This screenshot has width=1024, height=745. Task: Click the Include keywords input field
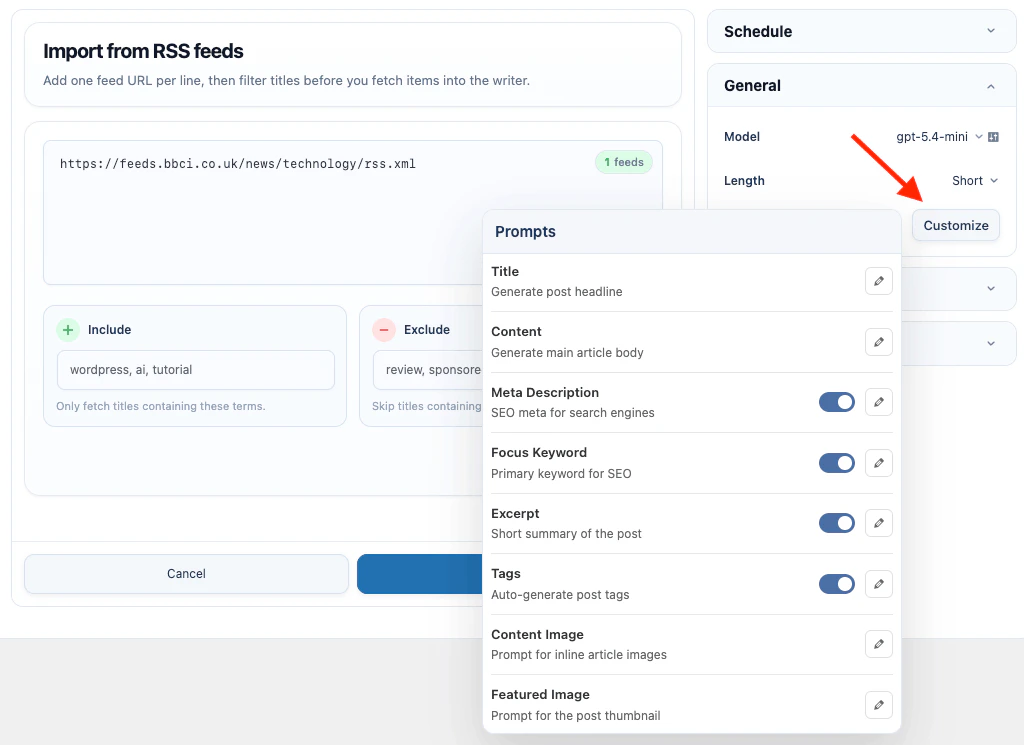[x=196, y=370]
